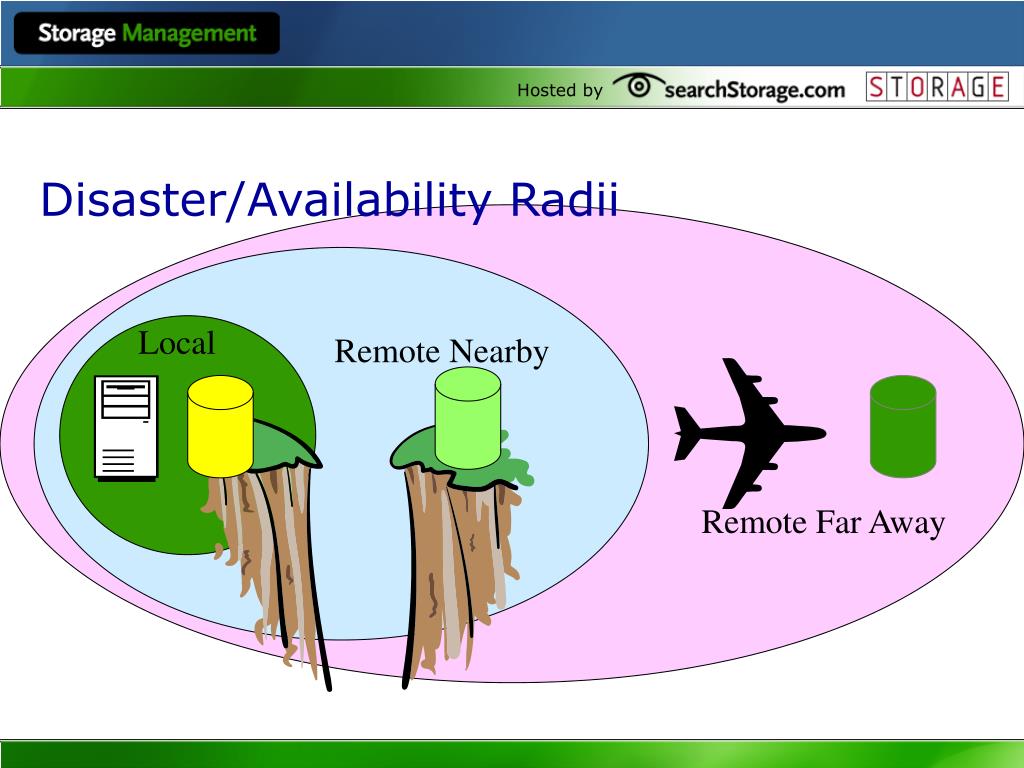Image resolution: width=1024 pixels, height=768 pixels.
Task: Click the Disaster/Availability Radii title
Action: 329,200
